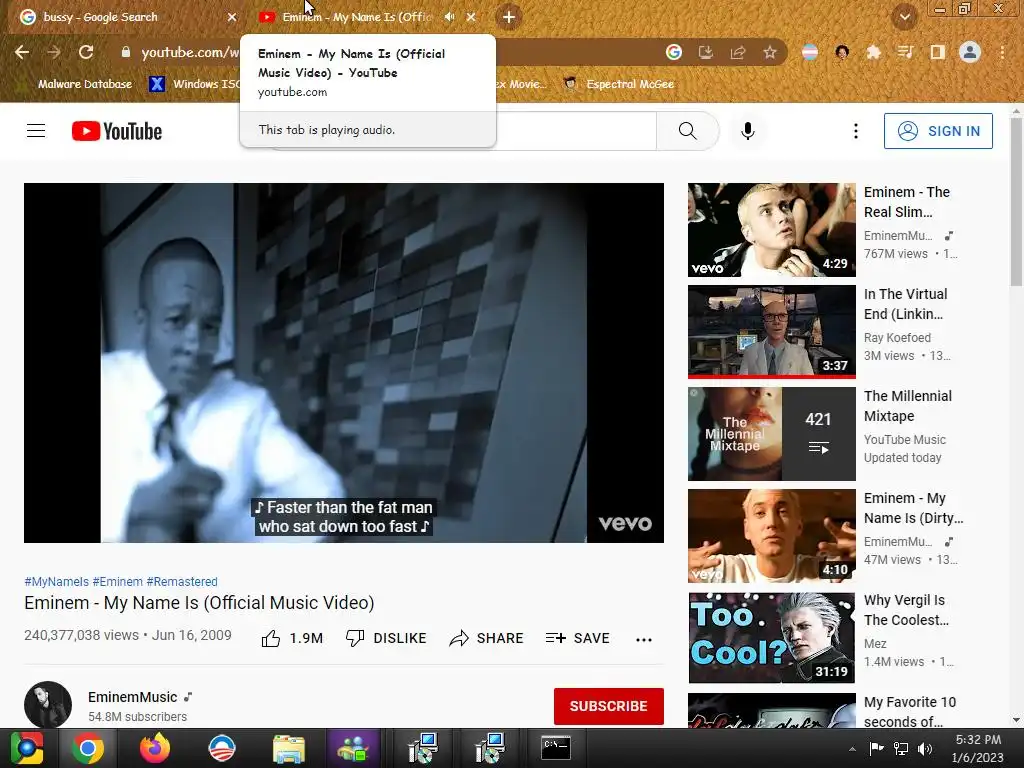Viewport: 1024px width, 768px height.
Task: Click the #Eminem hashtag link
Action: 118,581
